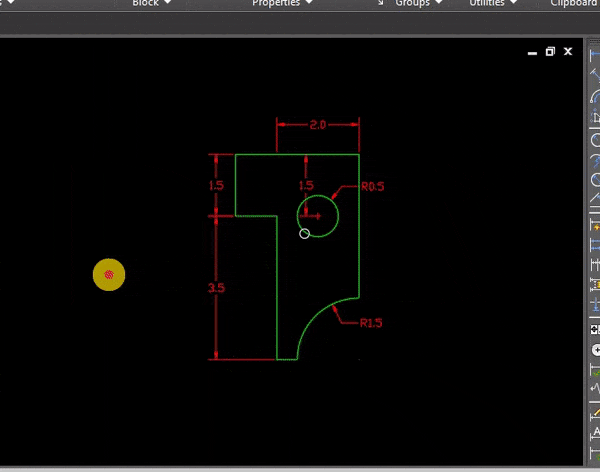Image resolution: width=600 pixels, height=472 pixels.
Task: Select the Continue dimension tool
Action: 595,264
